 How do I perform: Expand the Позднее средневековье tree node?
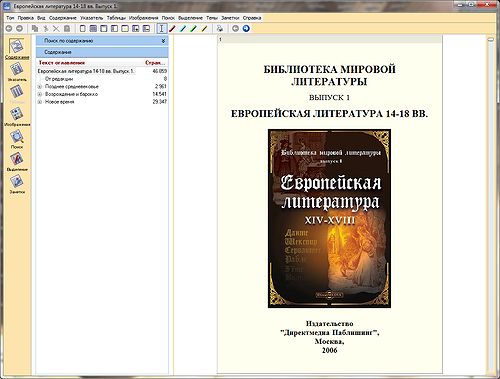pyautogui.click(x=39, y=87)
